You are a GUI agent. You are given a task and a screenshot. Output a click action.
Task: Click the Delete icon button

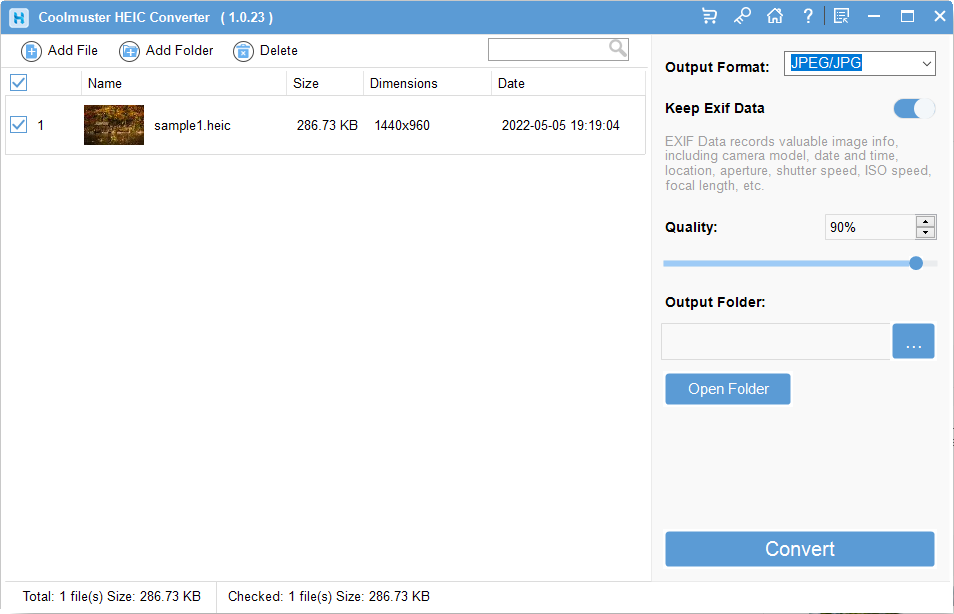coord(241,50)
